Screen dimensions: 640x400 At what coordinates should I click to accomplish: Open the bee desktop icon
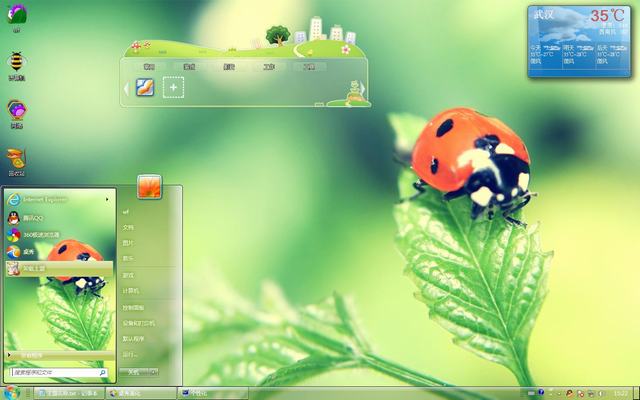tap(17, 62)
